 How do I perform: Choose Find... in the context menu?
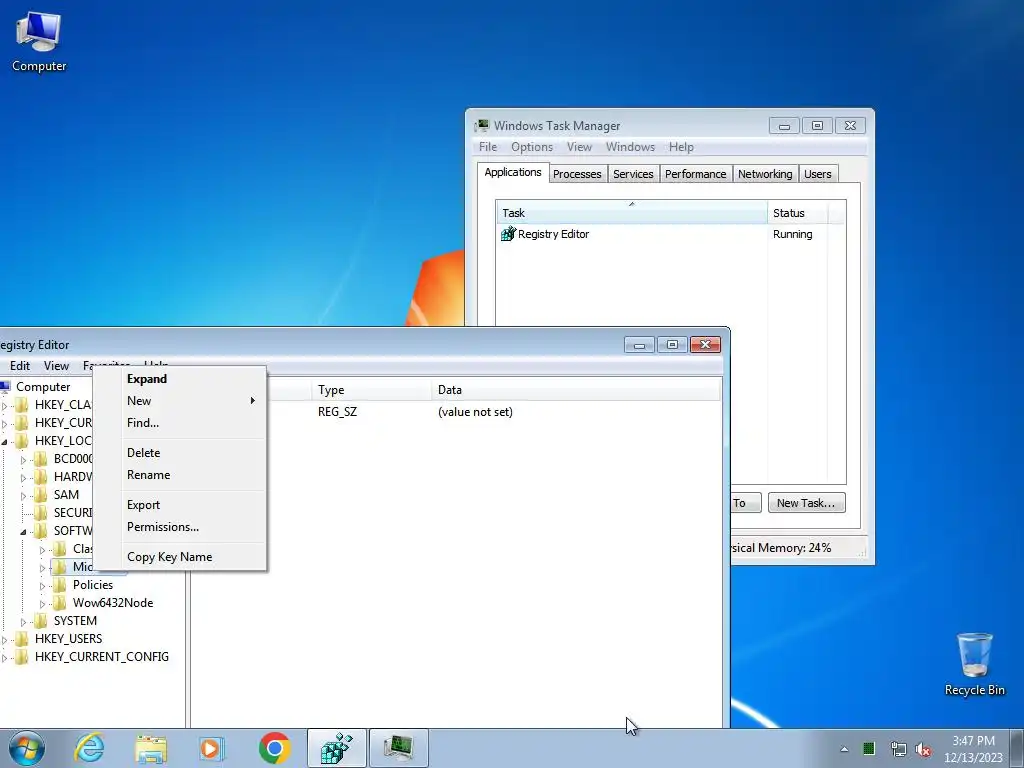[180, 423]
